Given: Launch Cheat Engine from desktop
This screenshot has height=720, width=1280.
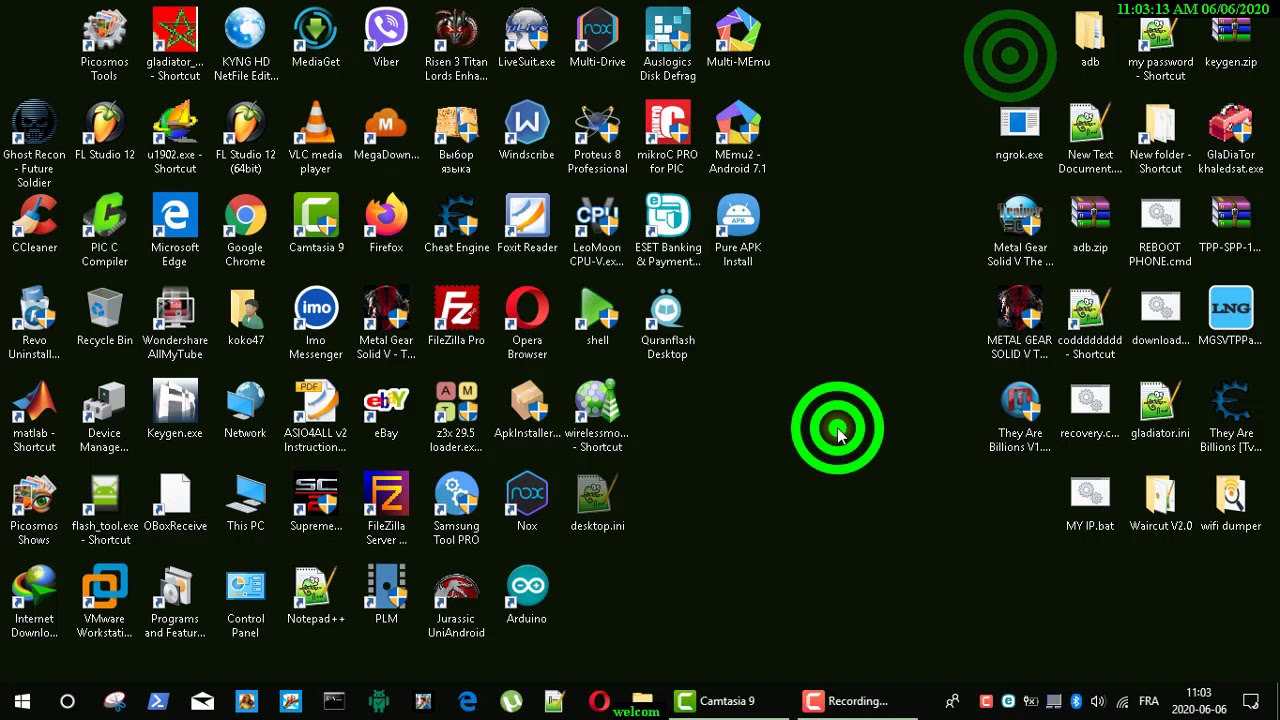Looking at the screenshot, I should click(x=456, y=224).
